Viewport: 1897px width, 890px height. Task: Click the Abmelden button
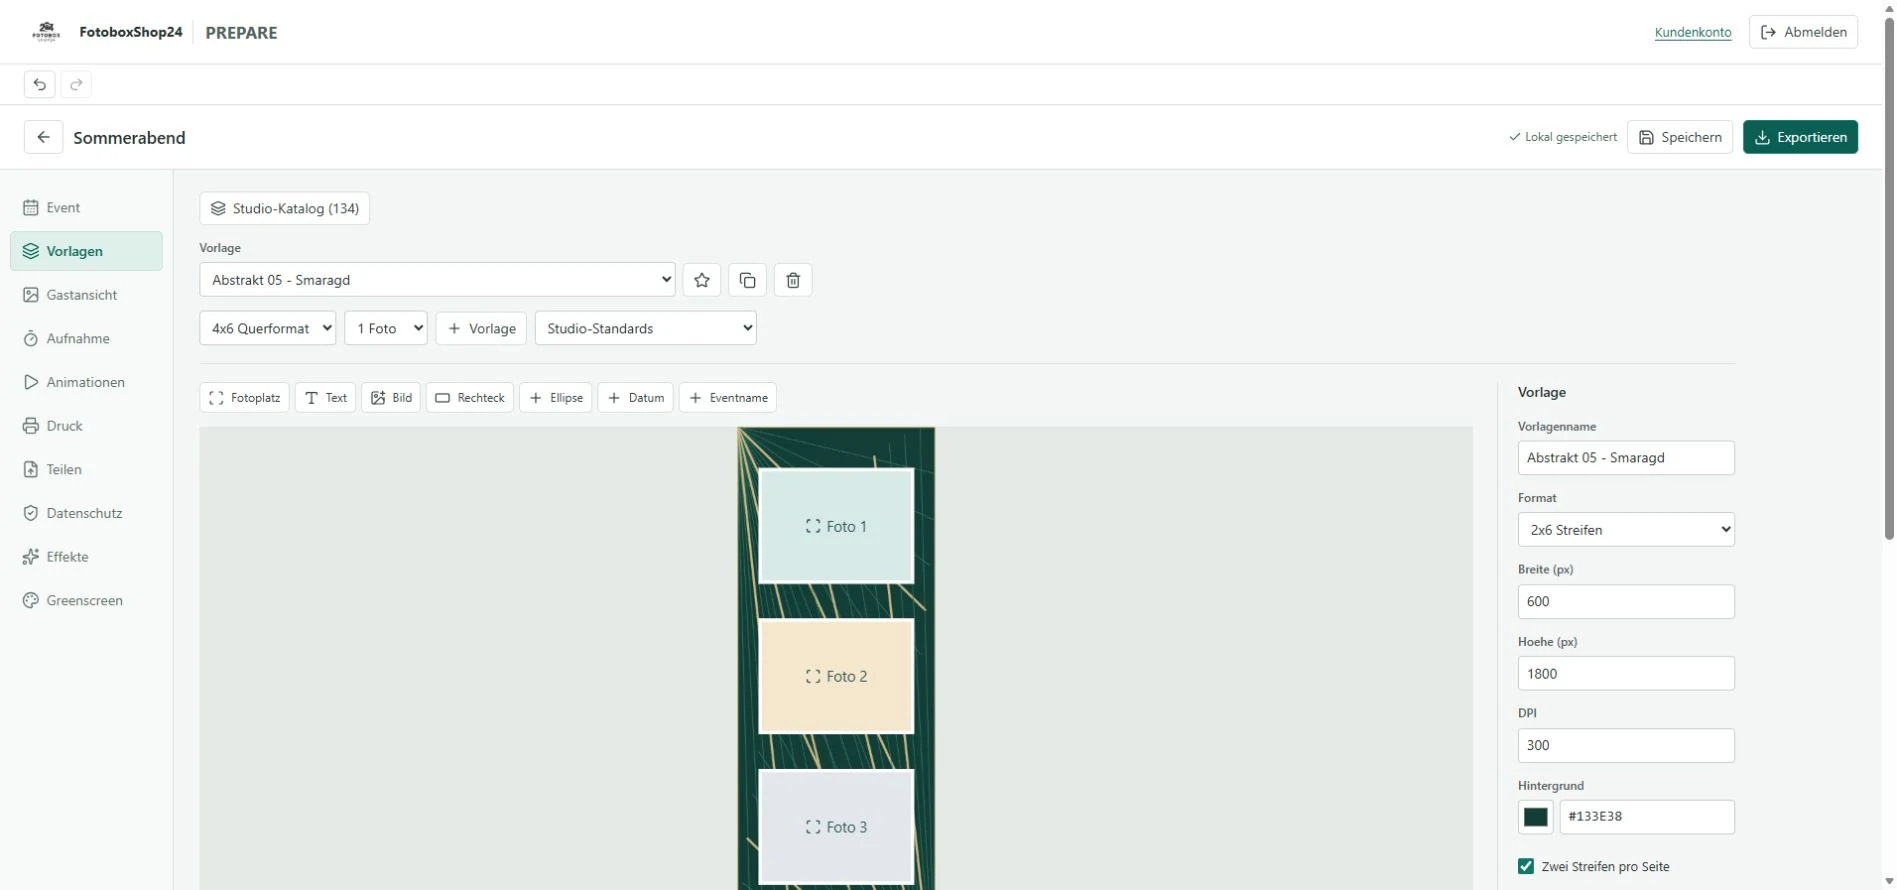click(x=1803, y=32)
